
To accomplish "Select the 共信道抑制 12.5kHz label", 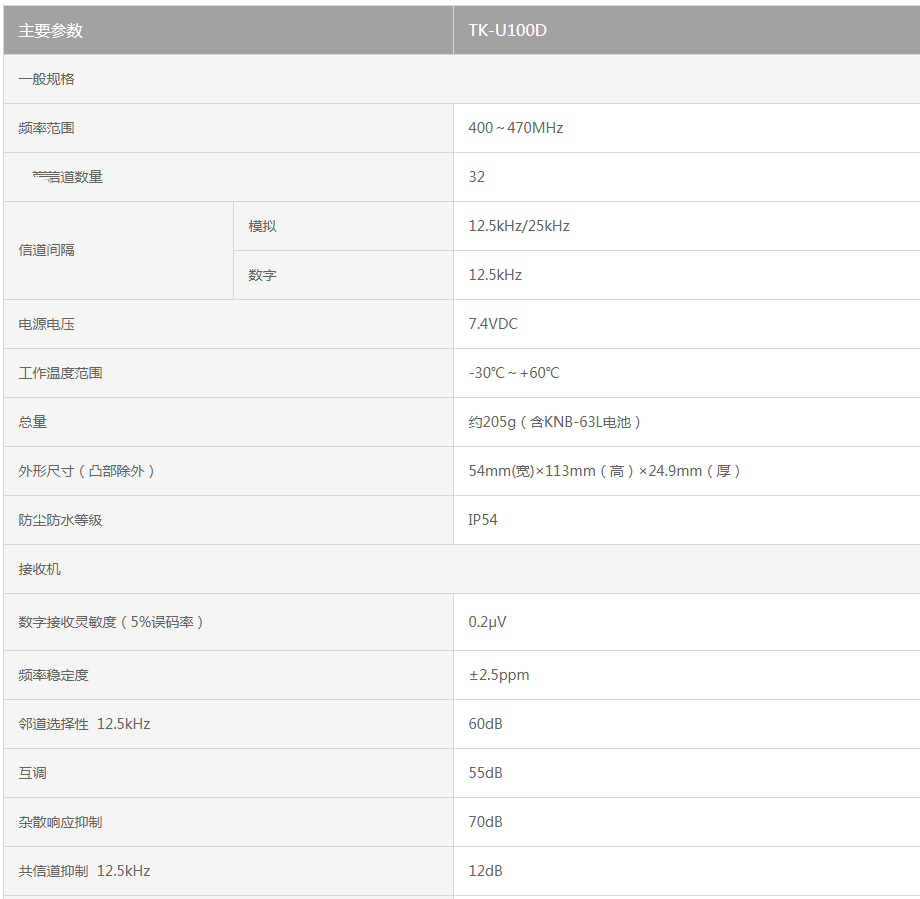I will [x=84, y=871].
